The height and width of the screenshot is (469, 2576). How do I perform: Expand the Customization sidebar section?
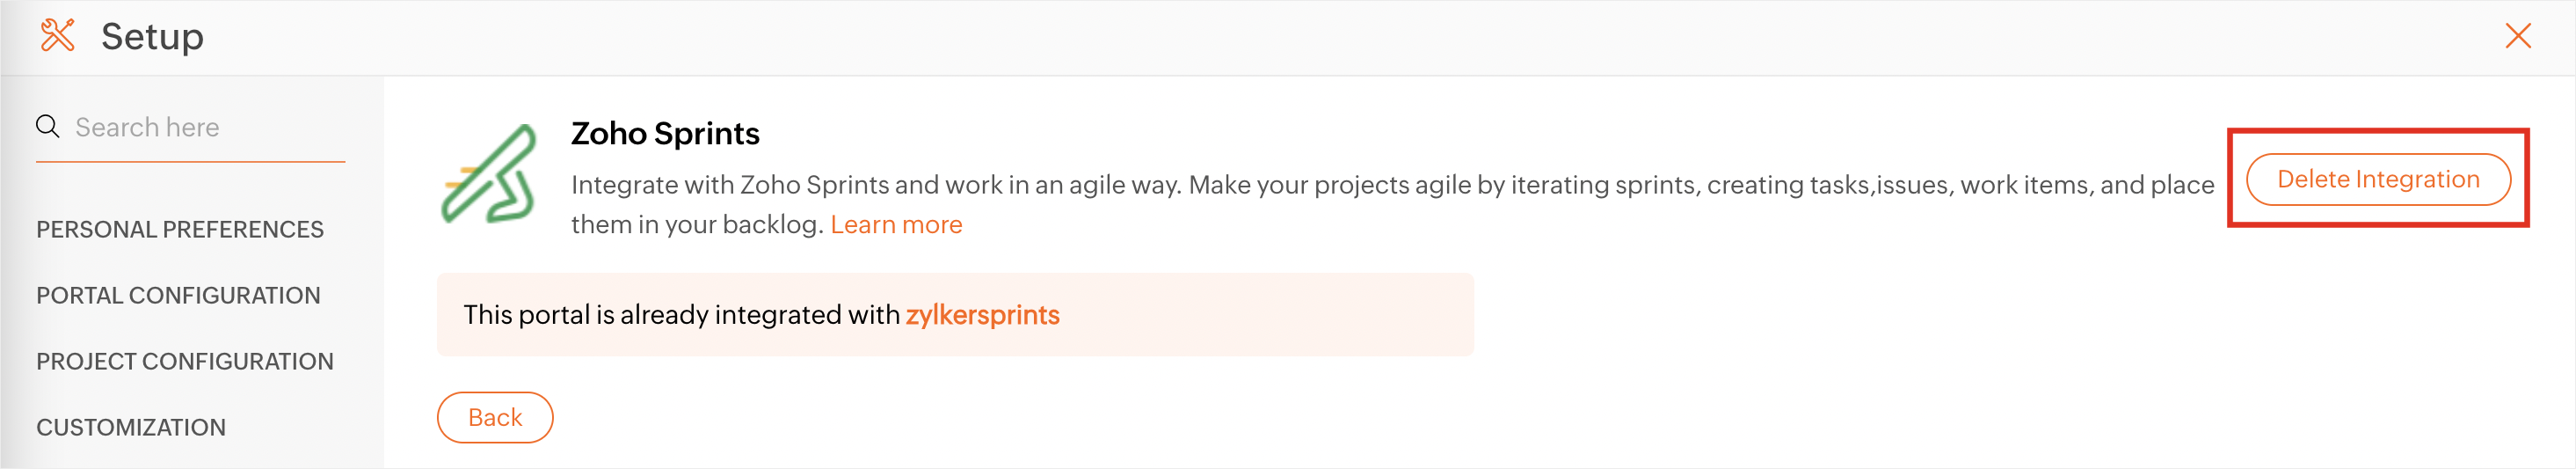(x=131, y=428)
